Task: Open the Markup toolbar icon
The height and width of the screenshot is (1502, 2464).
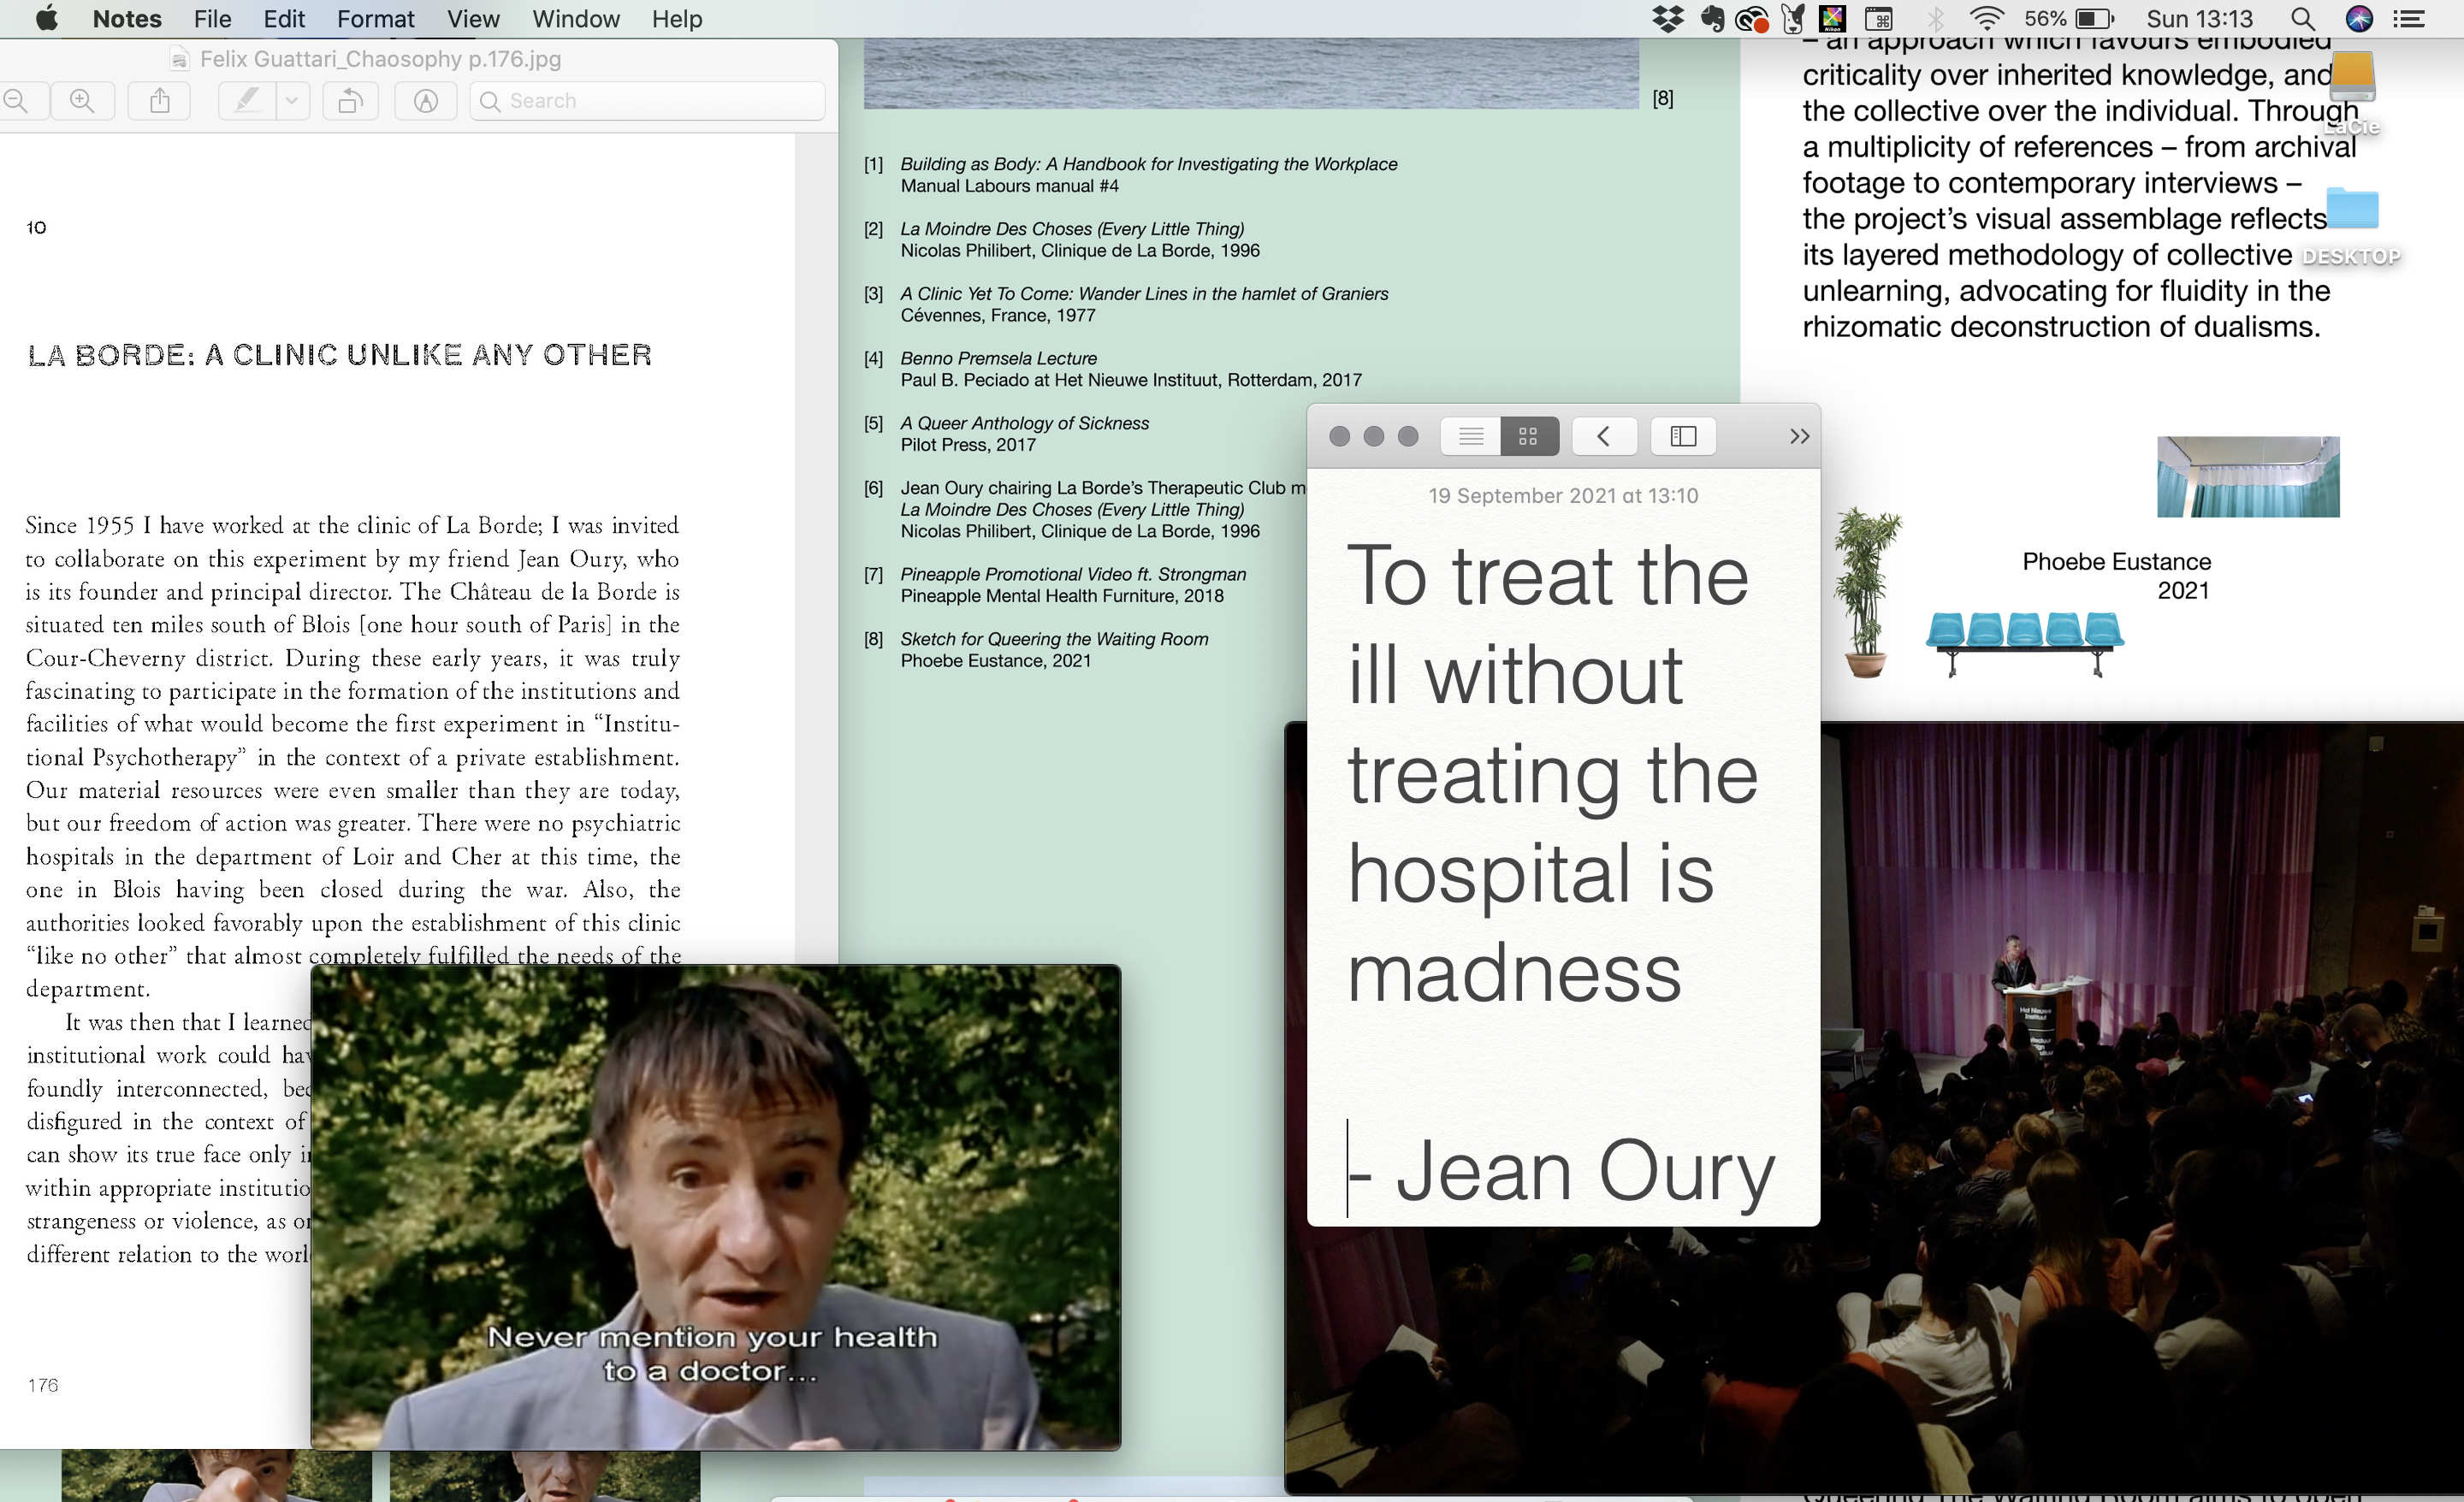Action: (x=426, y=101)
